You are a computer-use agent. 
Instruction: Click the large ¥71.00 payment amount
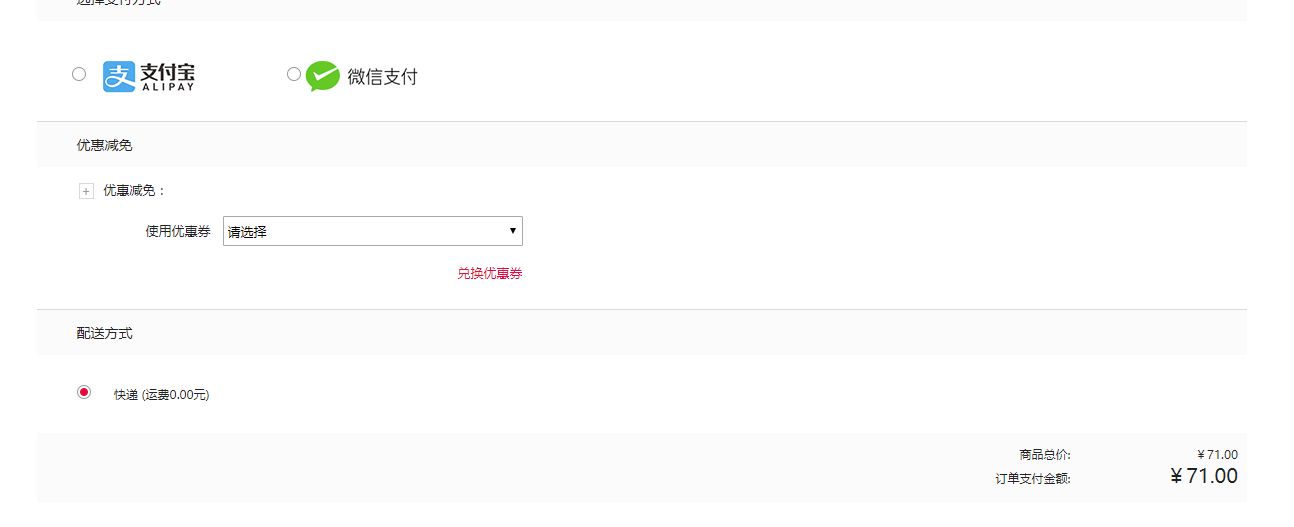coord(1204,476)
